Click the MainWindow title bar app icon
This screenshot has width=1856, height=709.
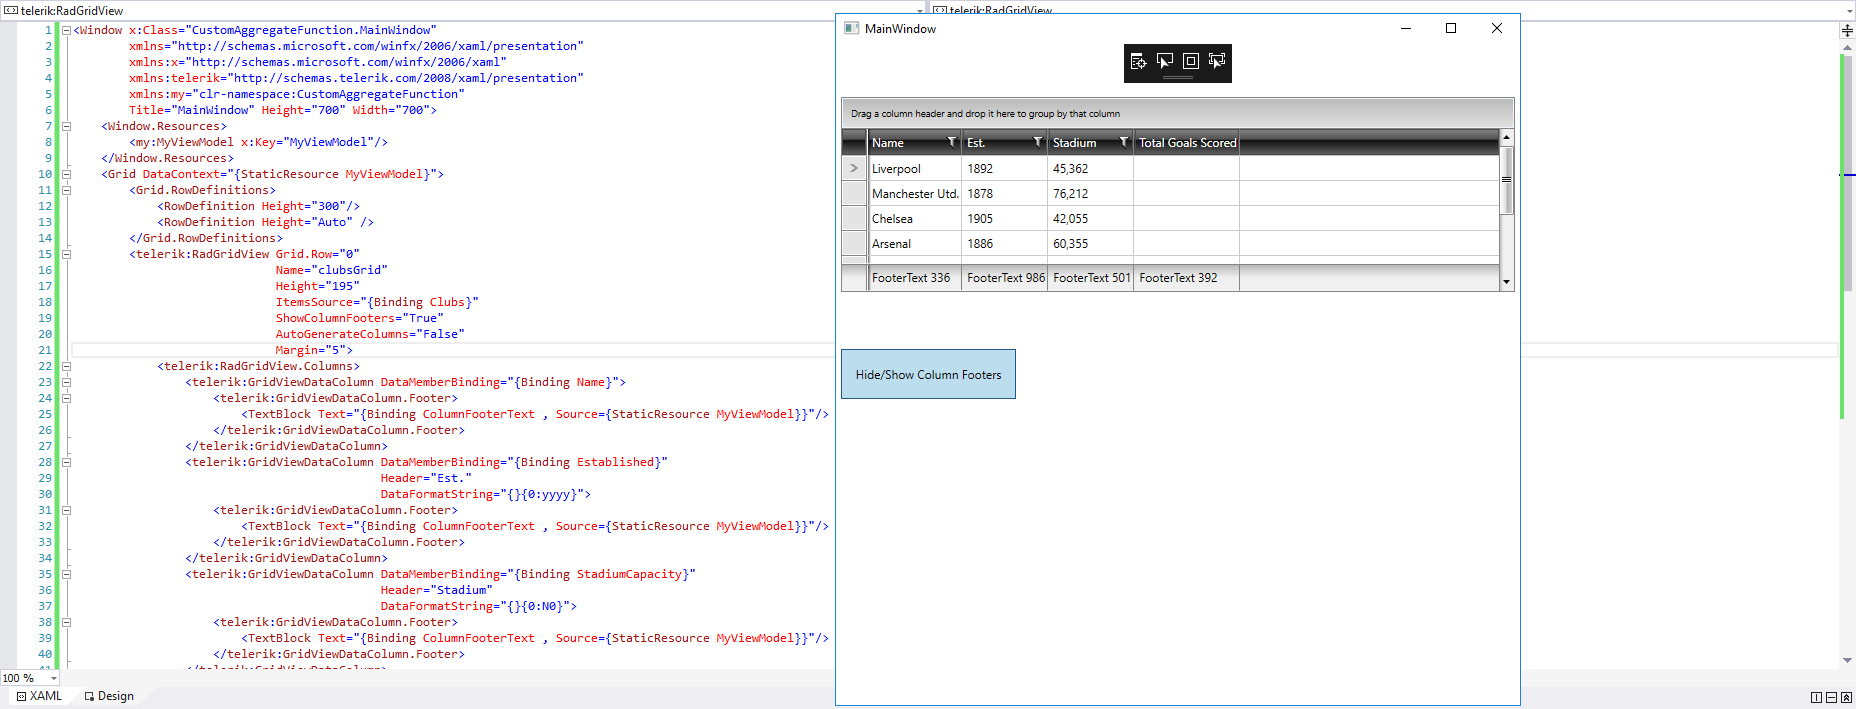point(851,28)
